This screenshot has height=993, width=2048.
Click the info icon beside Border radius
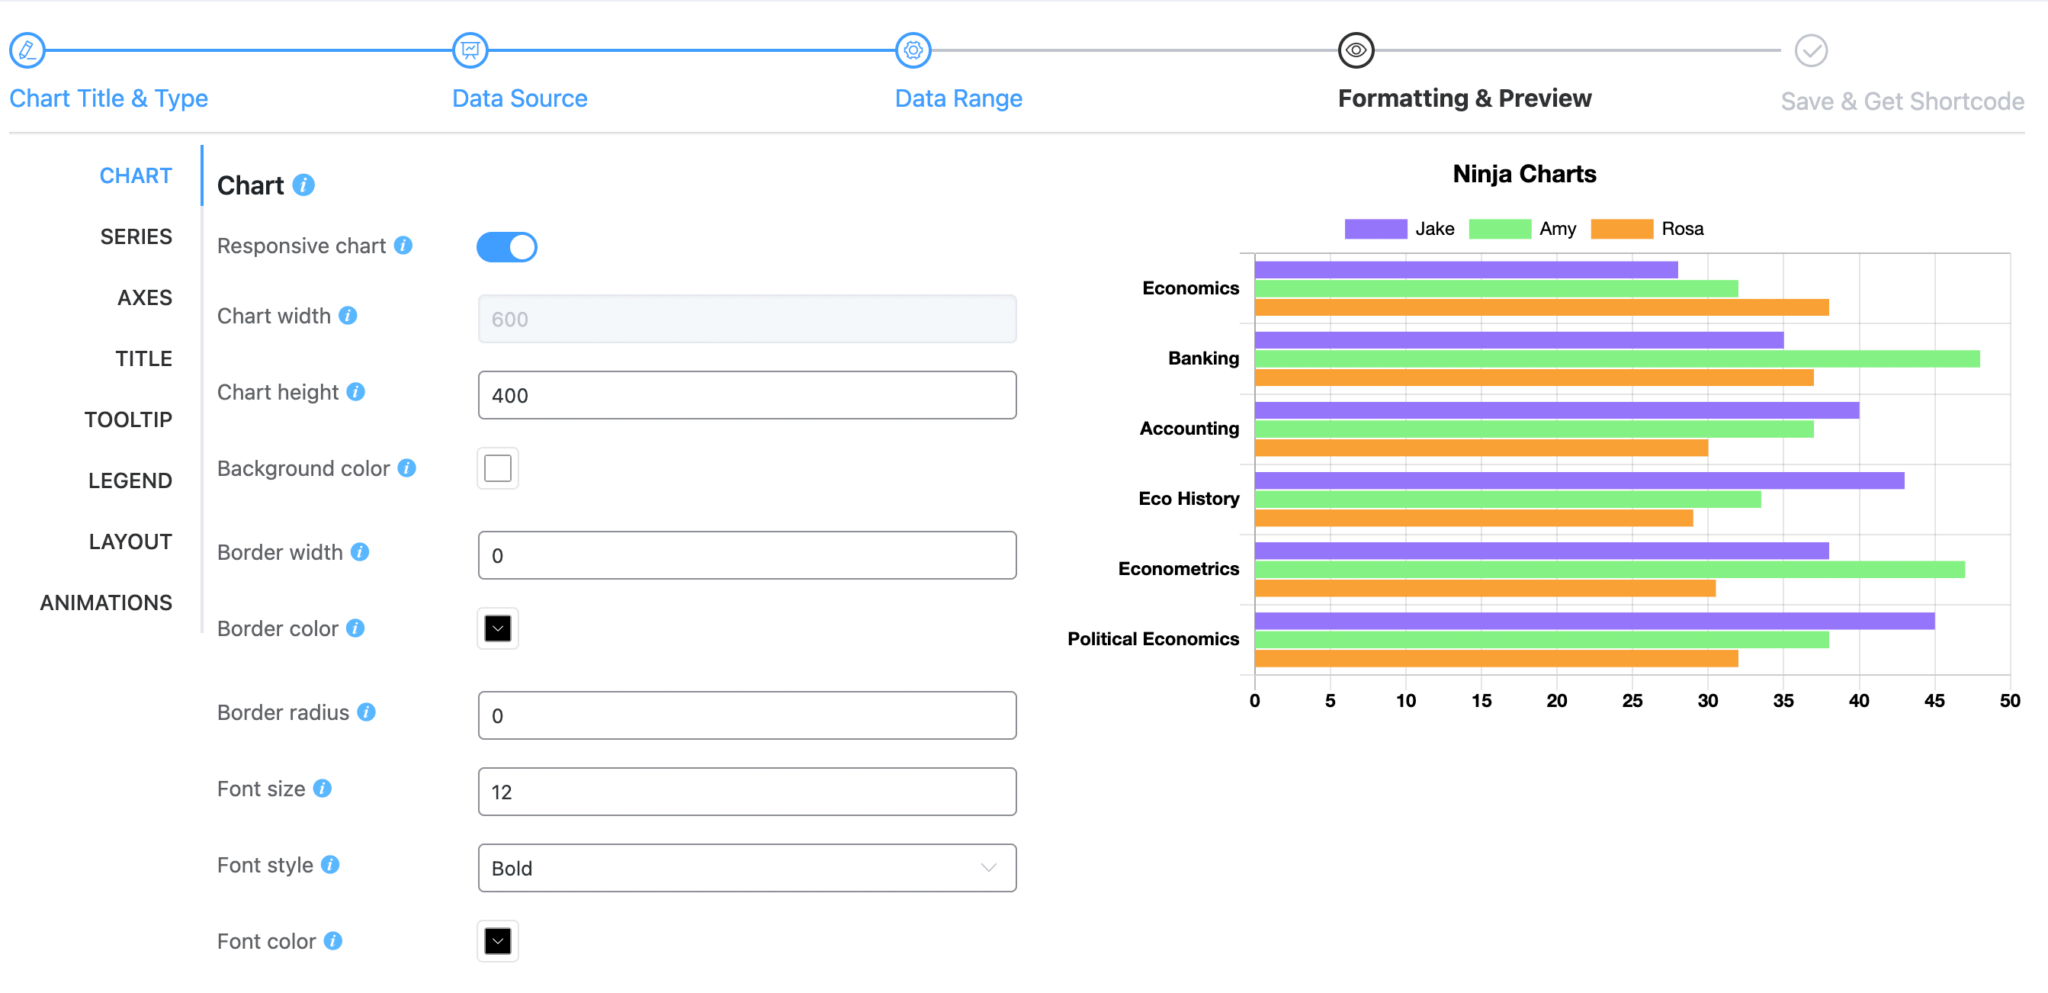pyautogui.click(x=367, y=713)
